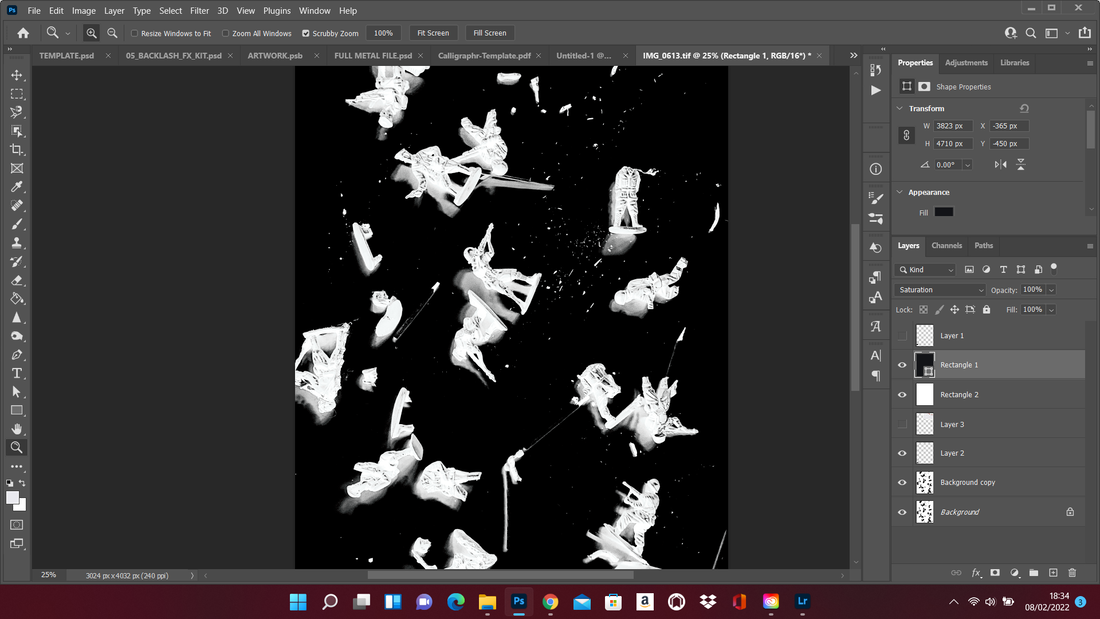Image resolution: width=1100 pixels, height=619 pixels.
Task: Open Lightroom from the taskbar
Action: (803, 601)
